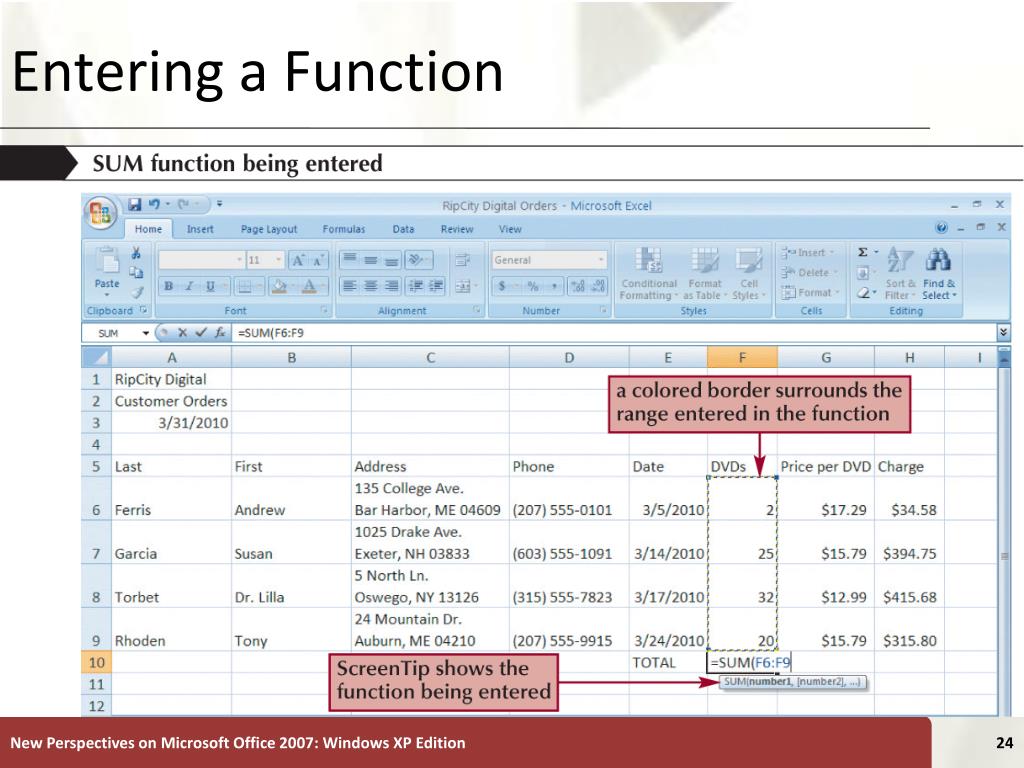Select row 10 header

coord(97,662)
